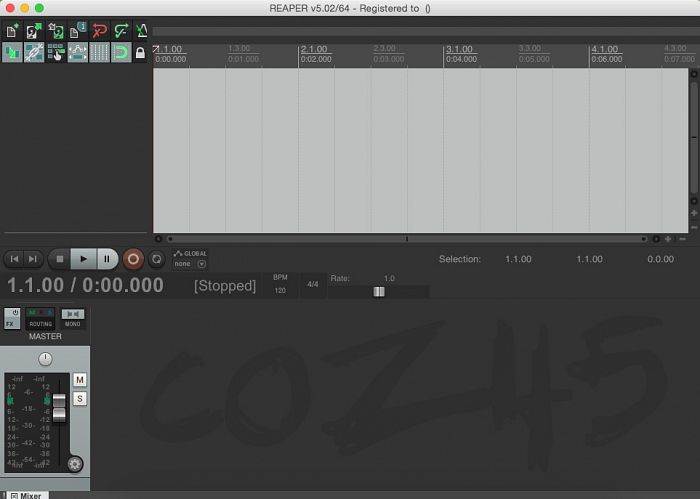Toggle the master Mono button

(x=73, y=318)
